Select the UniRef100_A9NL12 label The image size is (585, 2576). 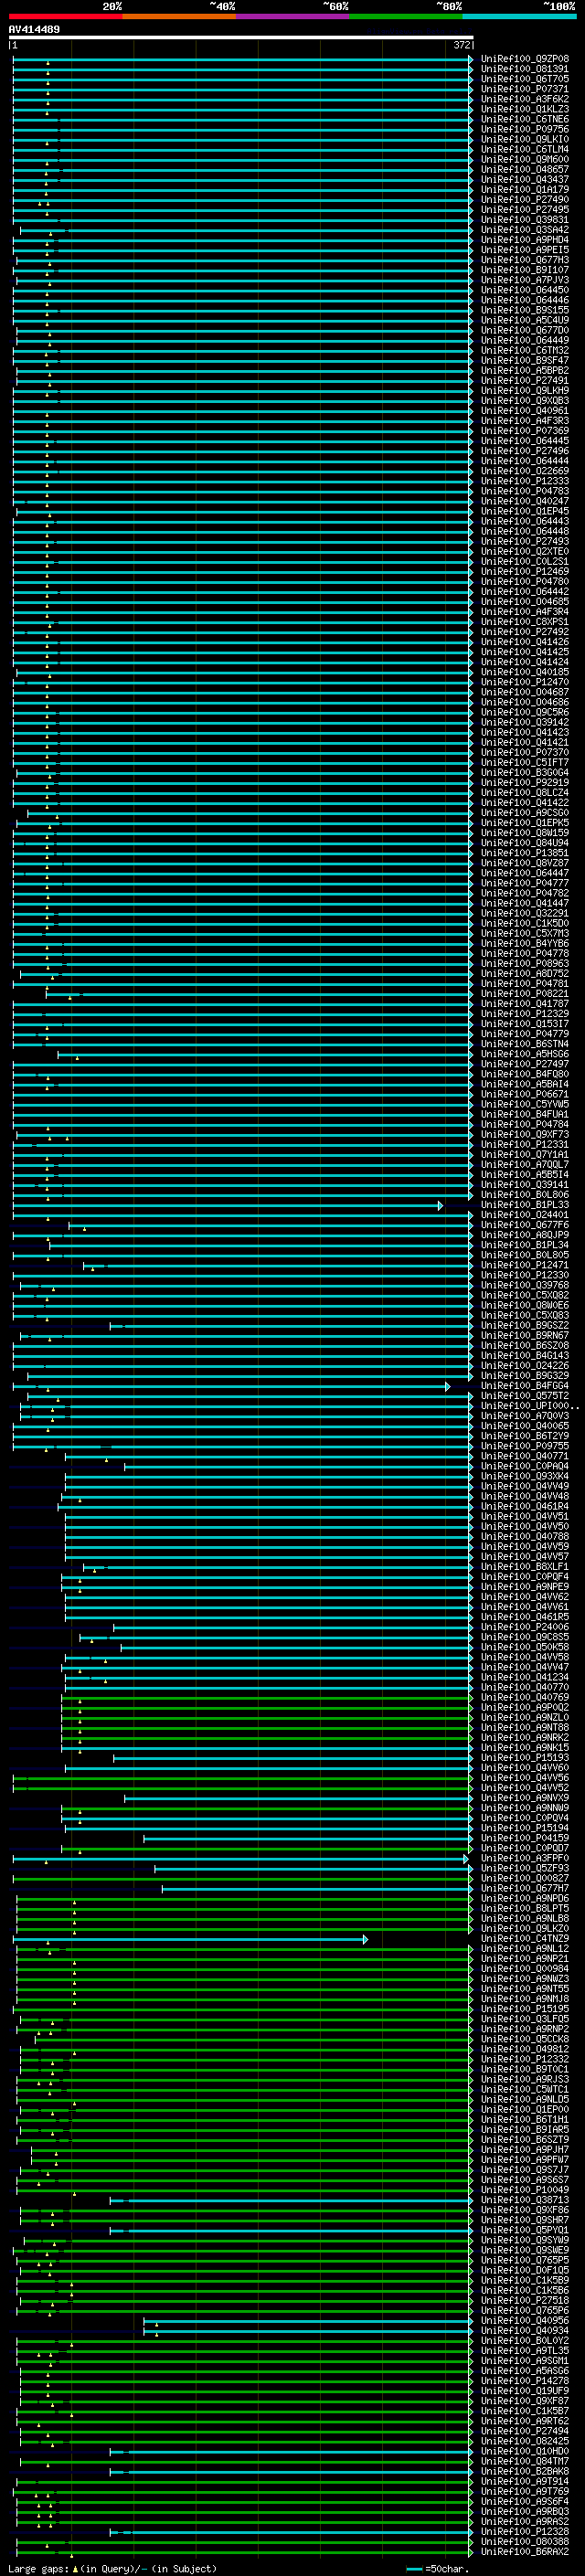click(x=524, y=1948)
